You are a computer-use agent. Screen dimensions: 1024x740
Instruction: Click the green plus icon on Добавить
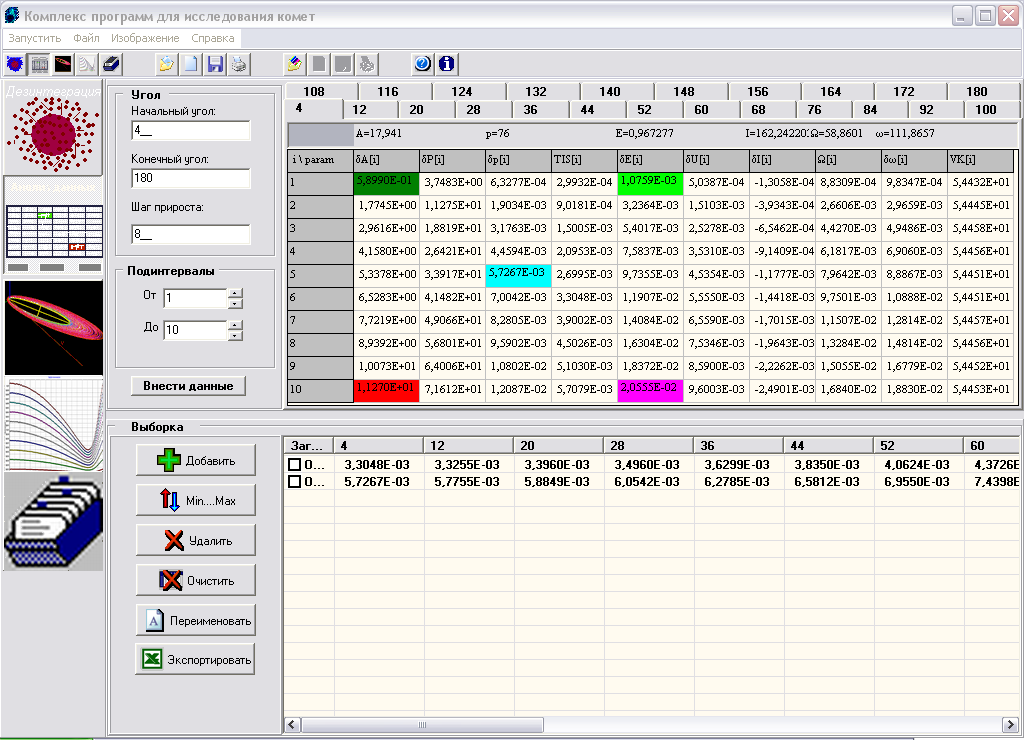pos(168,460)
